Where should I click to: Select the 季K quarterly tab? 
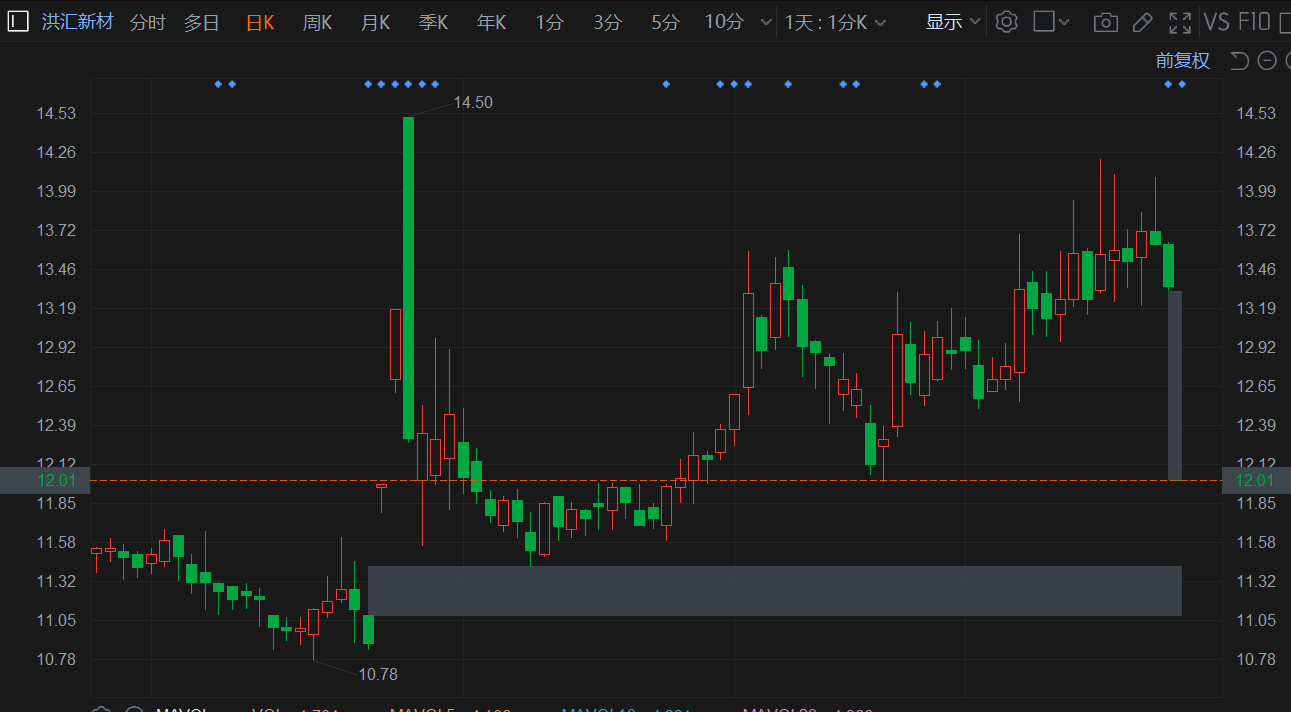coord(434,22)
